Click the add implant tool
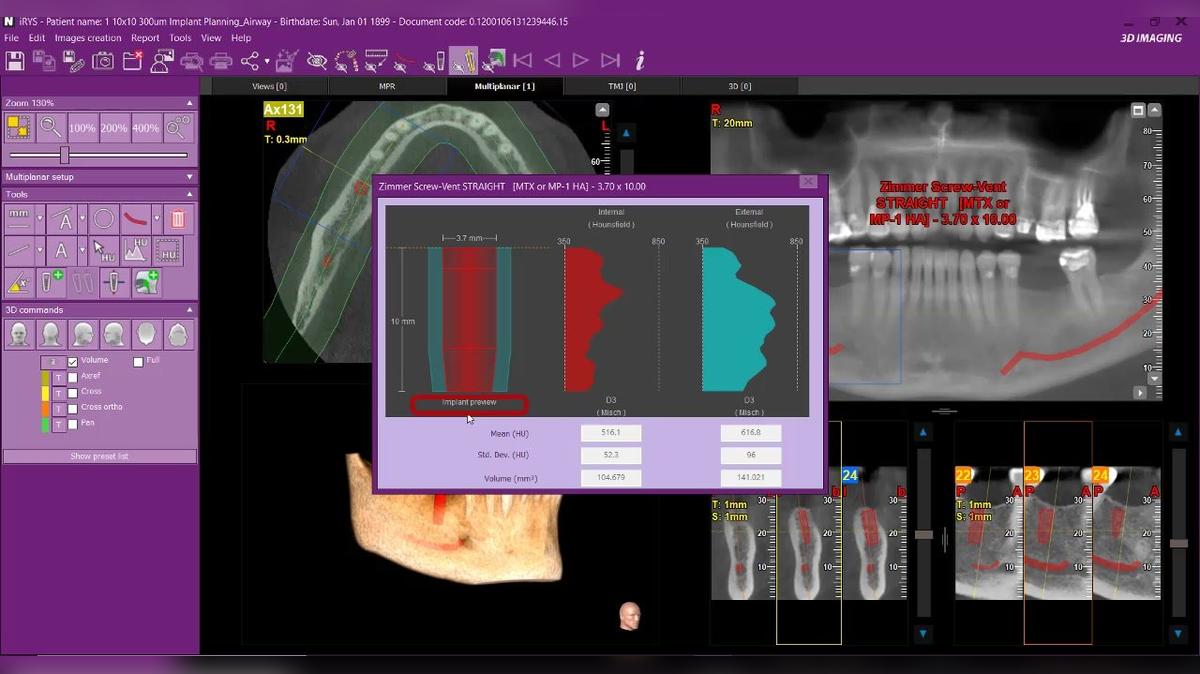This screenshot has width=1200, height=674. coord(51,282)
